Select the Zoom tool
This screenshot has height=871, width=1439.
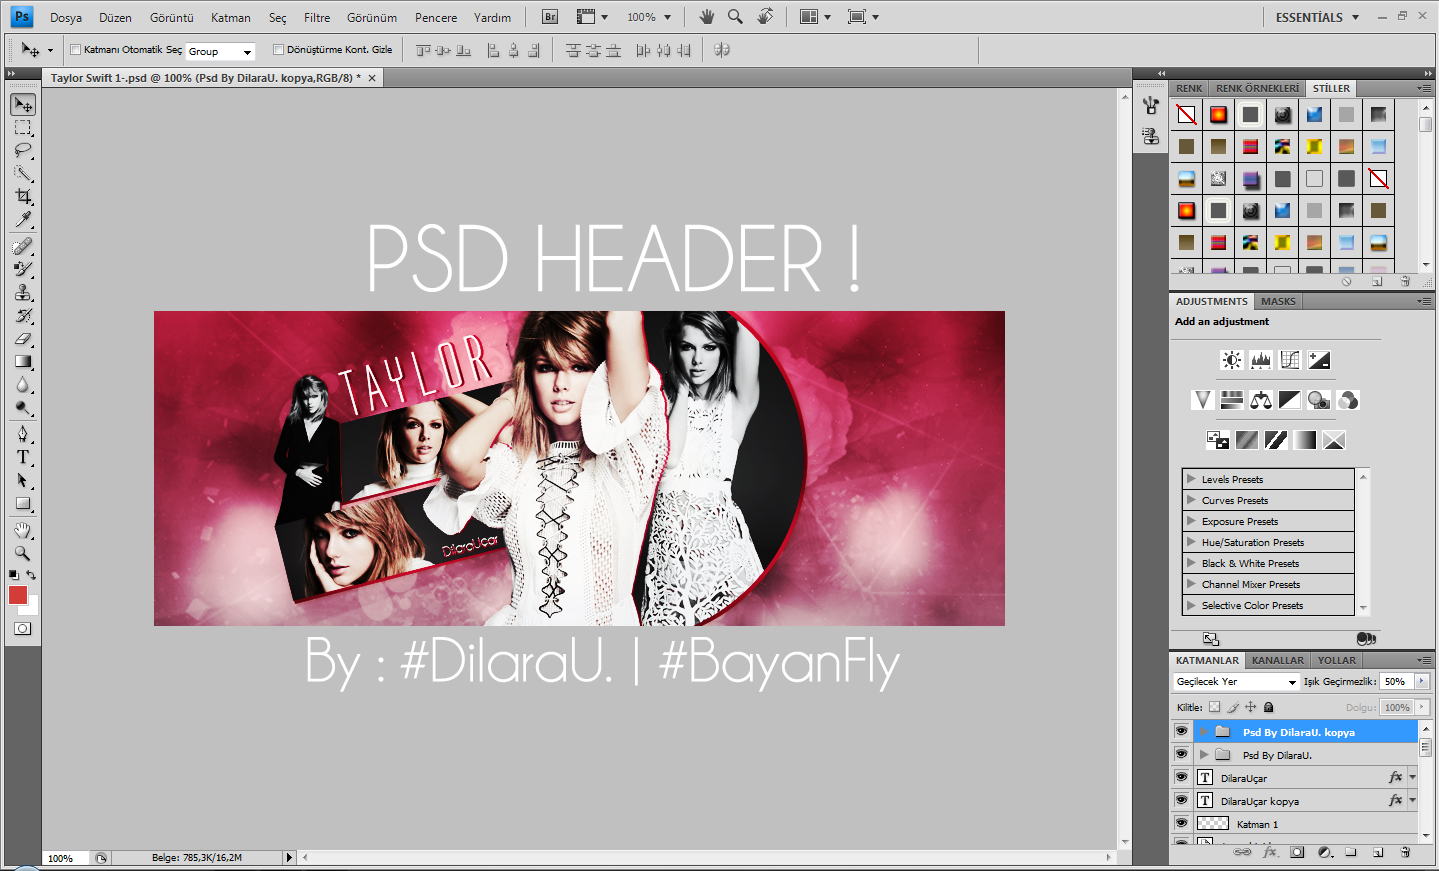(x=22, y=551)
